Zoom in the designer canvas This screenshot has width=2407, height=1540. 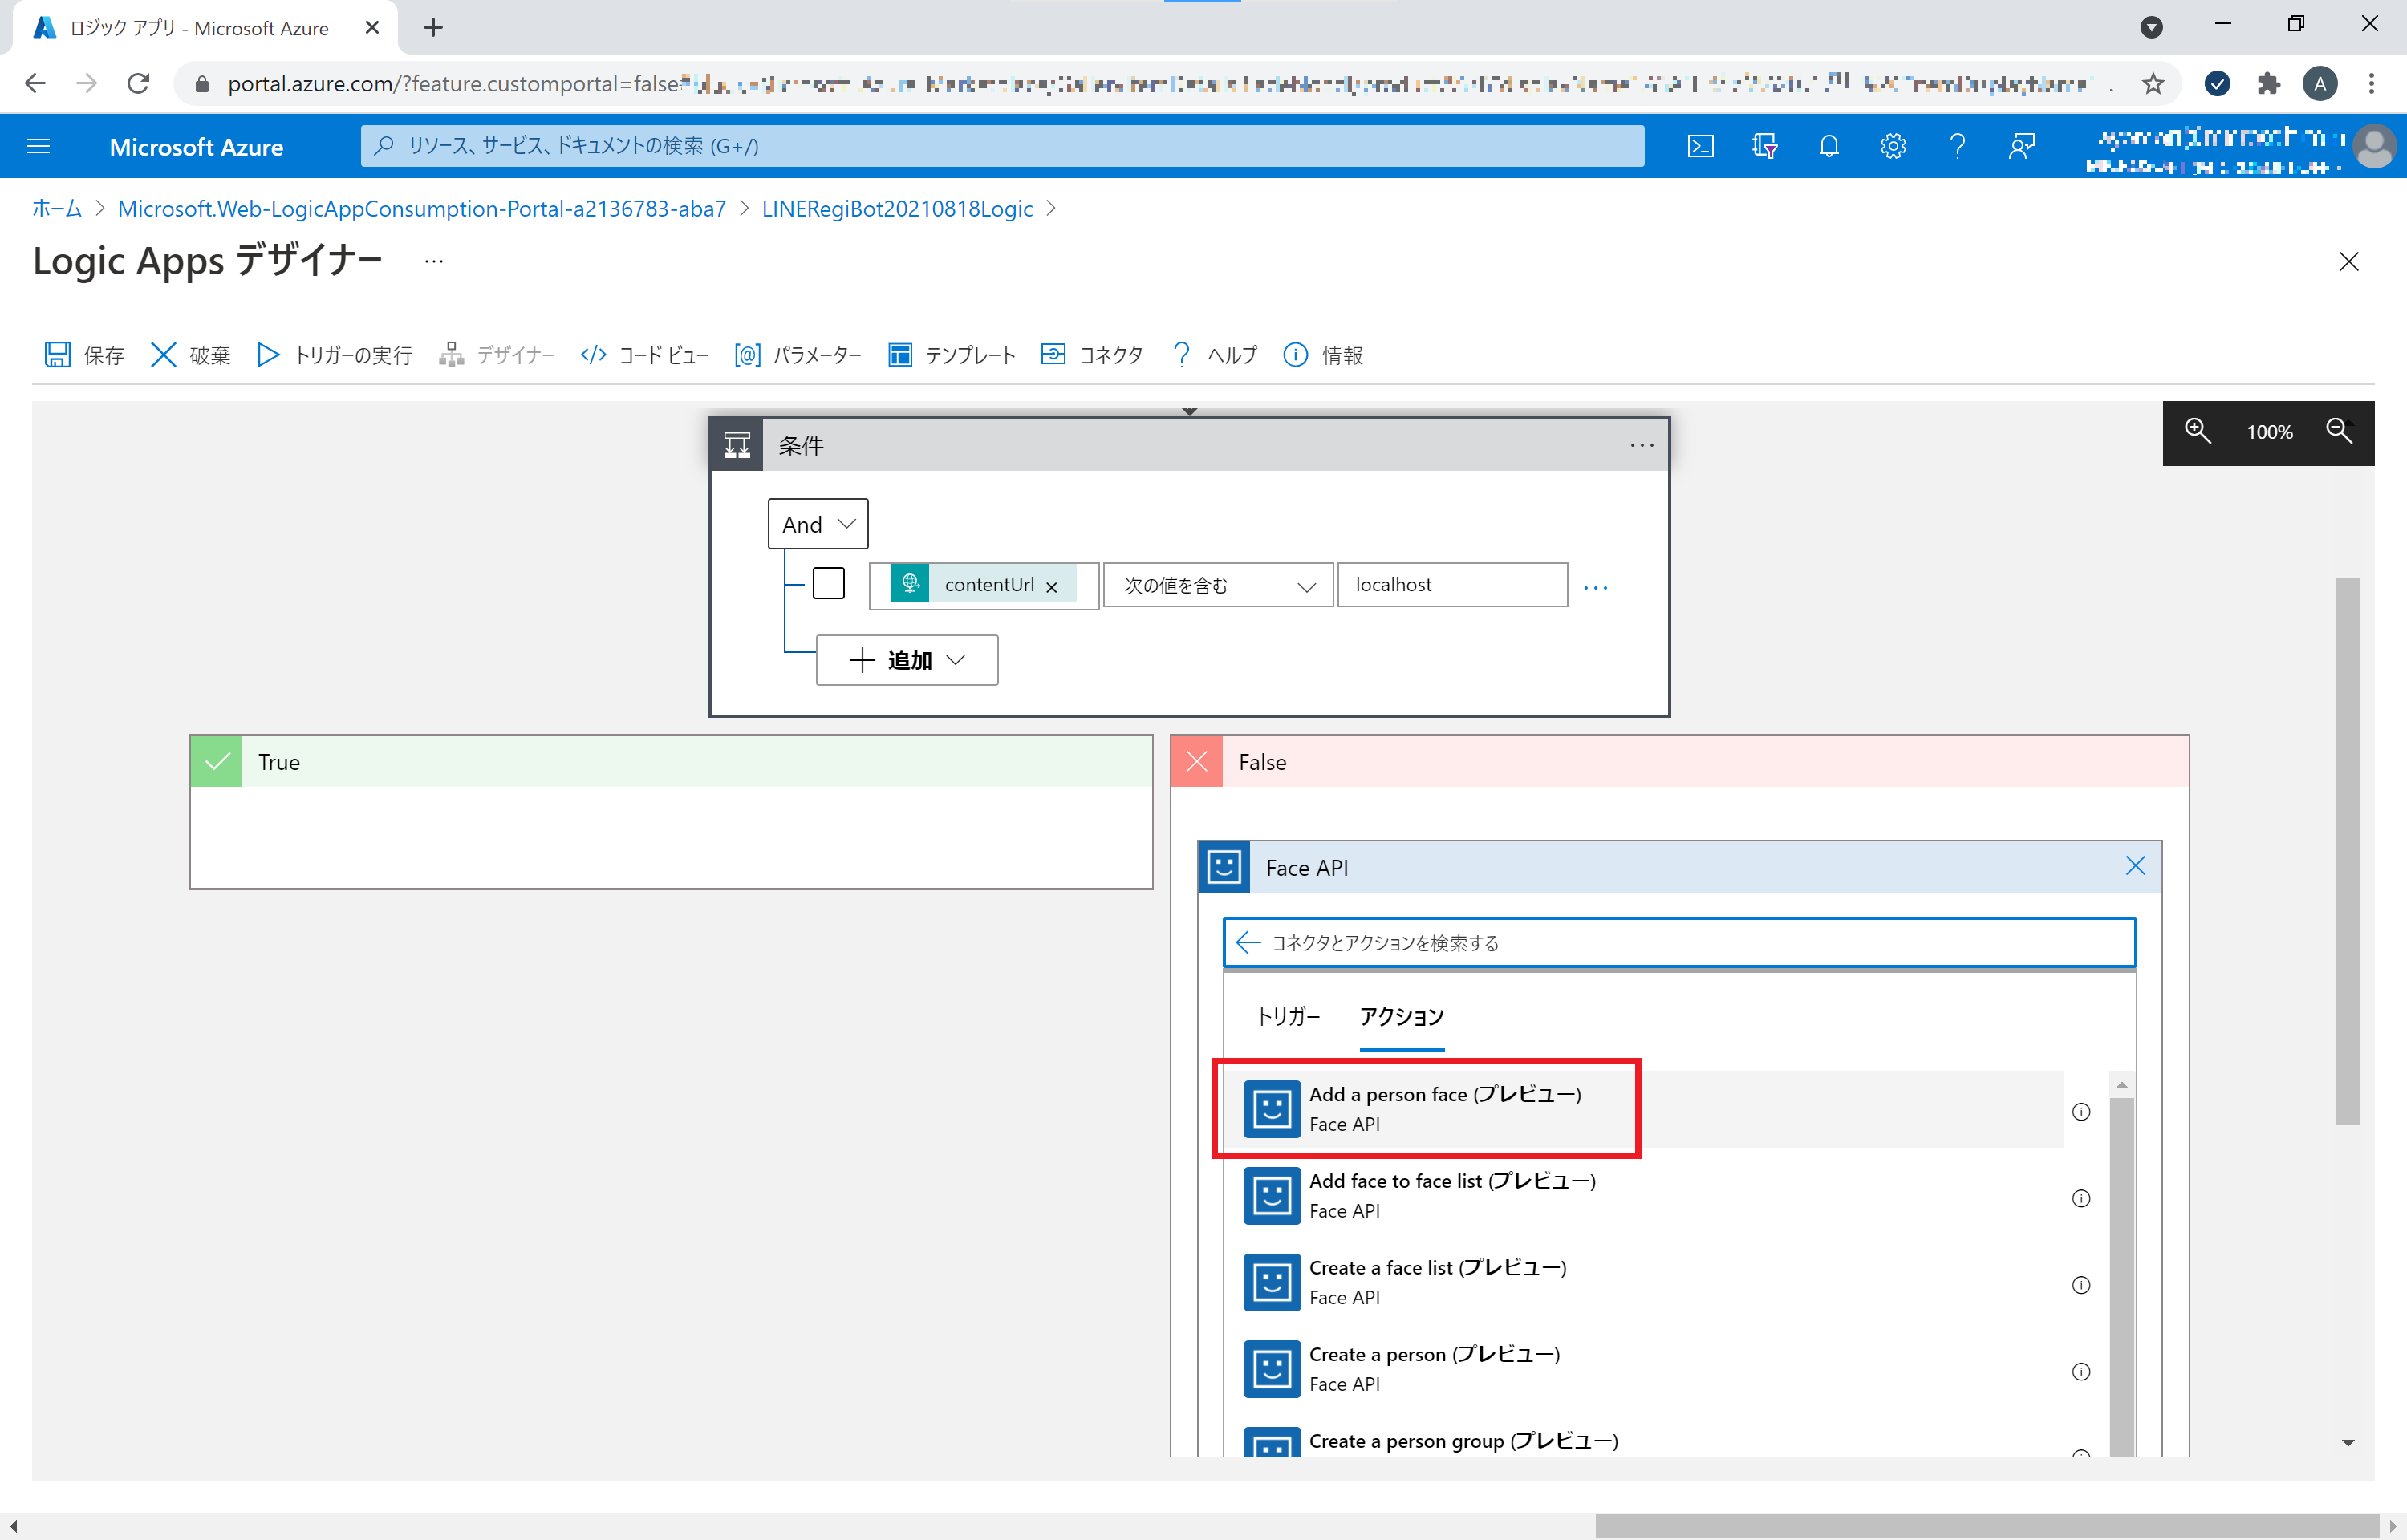(x=2197, y=431)
